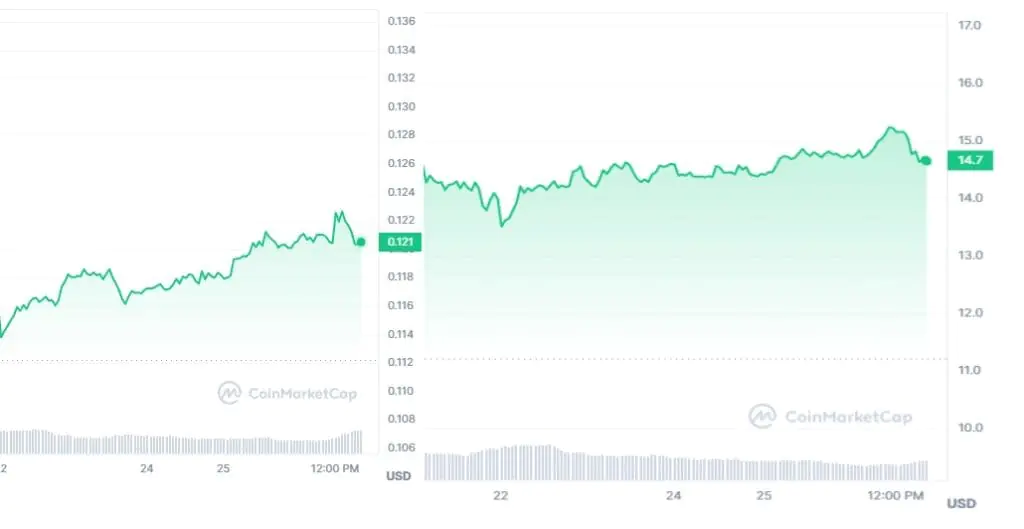
Task: Click the 25 date label under the left chart
Action: [223, 468]
